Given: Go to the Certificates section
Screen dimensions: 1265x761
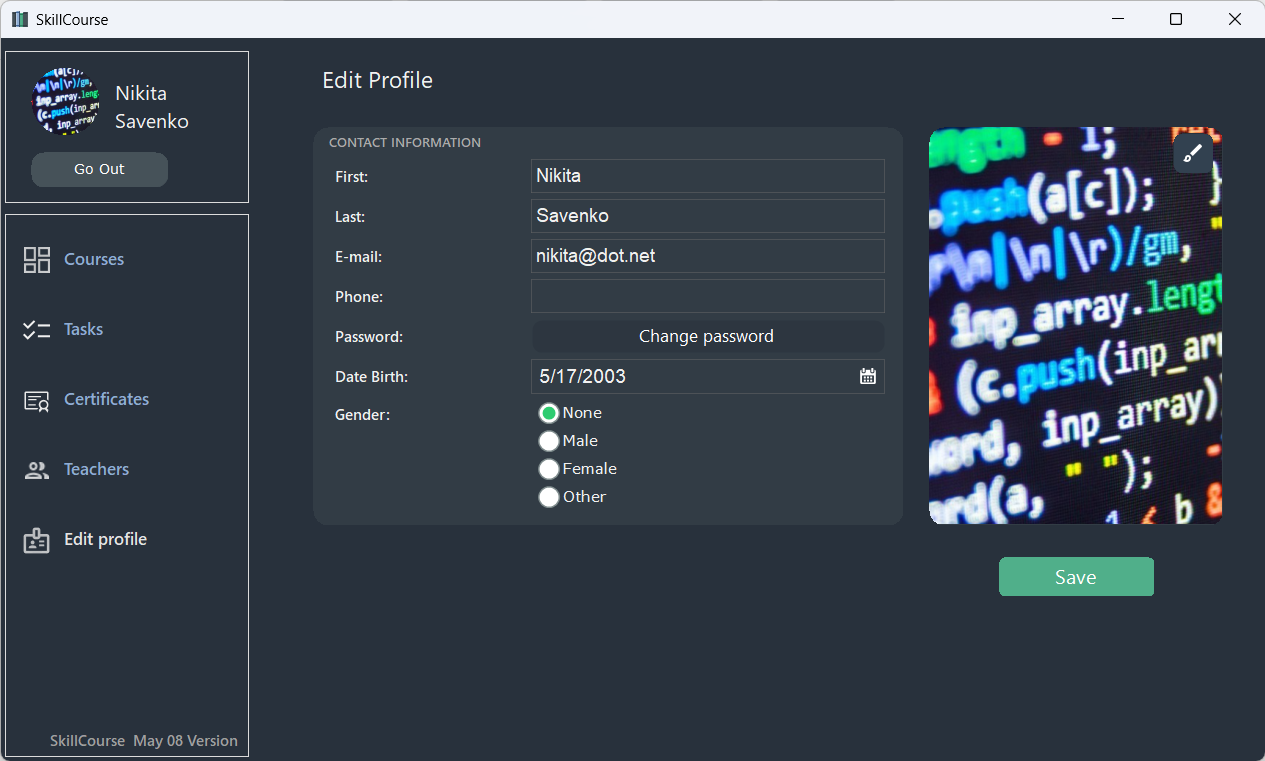Looking at the screenshot, I should point(106,400).
